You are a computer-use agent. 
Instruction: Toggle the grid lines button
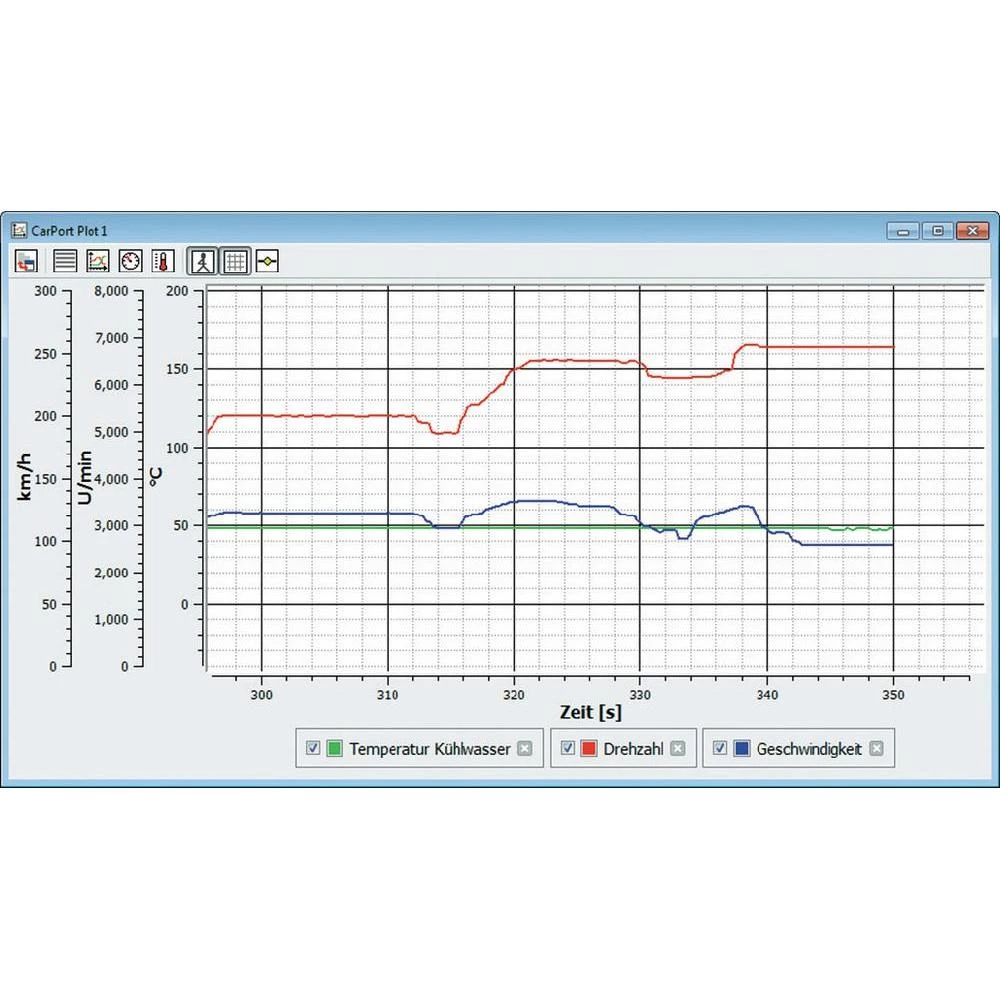235,262
